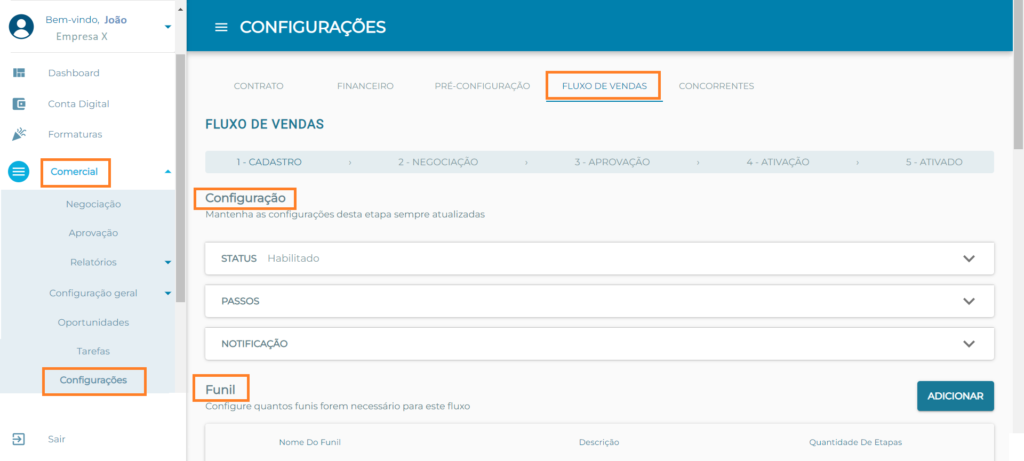Screen dimensions: 1024x461
Task: Click the Empresa X company name
Action: pos(82,37)
